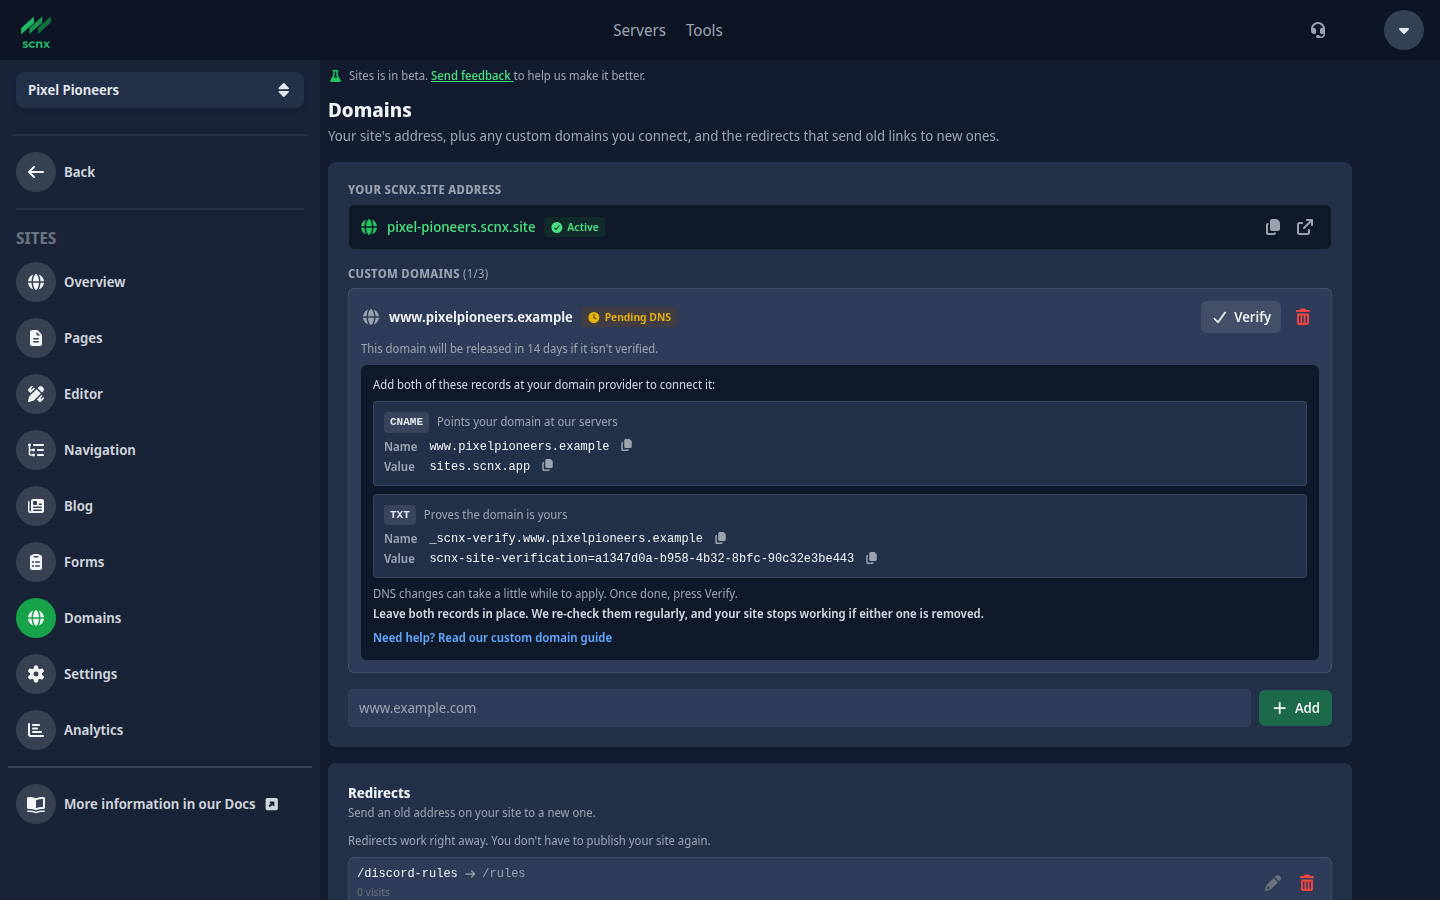This screenshot has height=900, width=1440.
Task: Click the beta flask icon
Action: [x=335, y=76]
